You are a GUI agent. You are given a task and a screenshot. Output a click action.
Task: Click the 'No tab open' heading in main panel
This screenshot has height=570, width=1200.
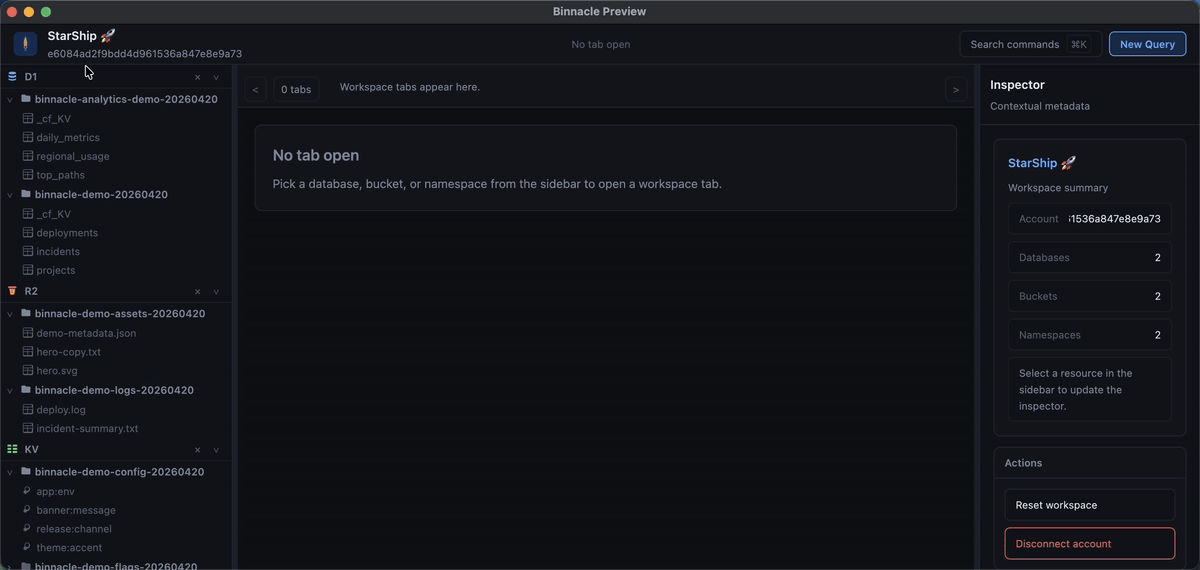point(316,155)
